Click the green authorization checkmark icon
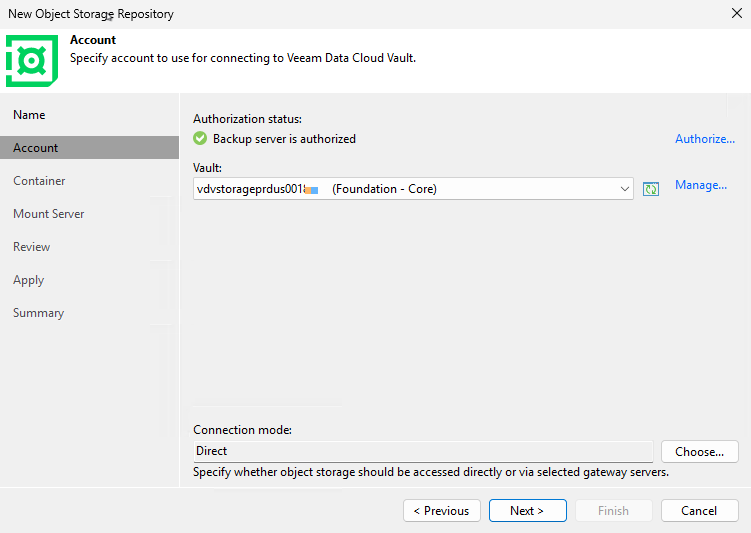The height and width of the screenshot is (533, 751). point(200,139)
